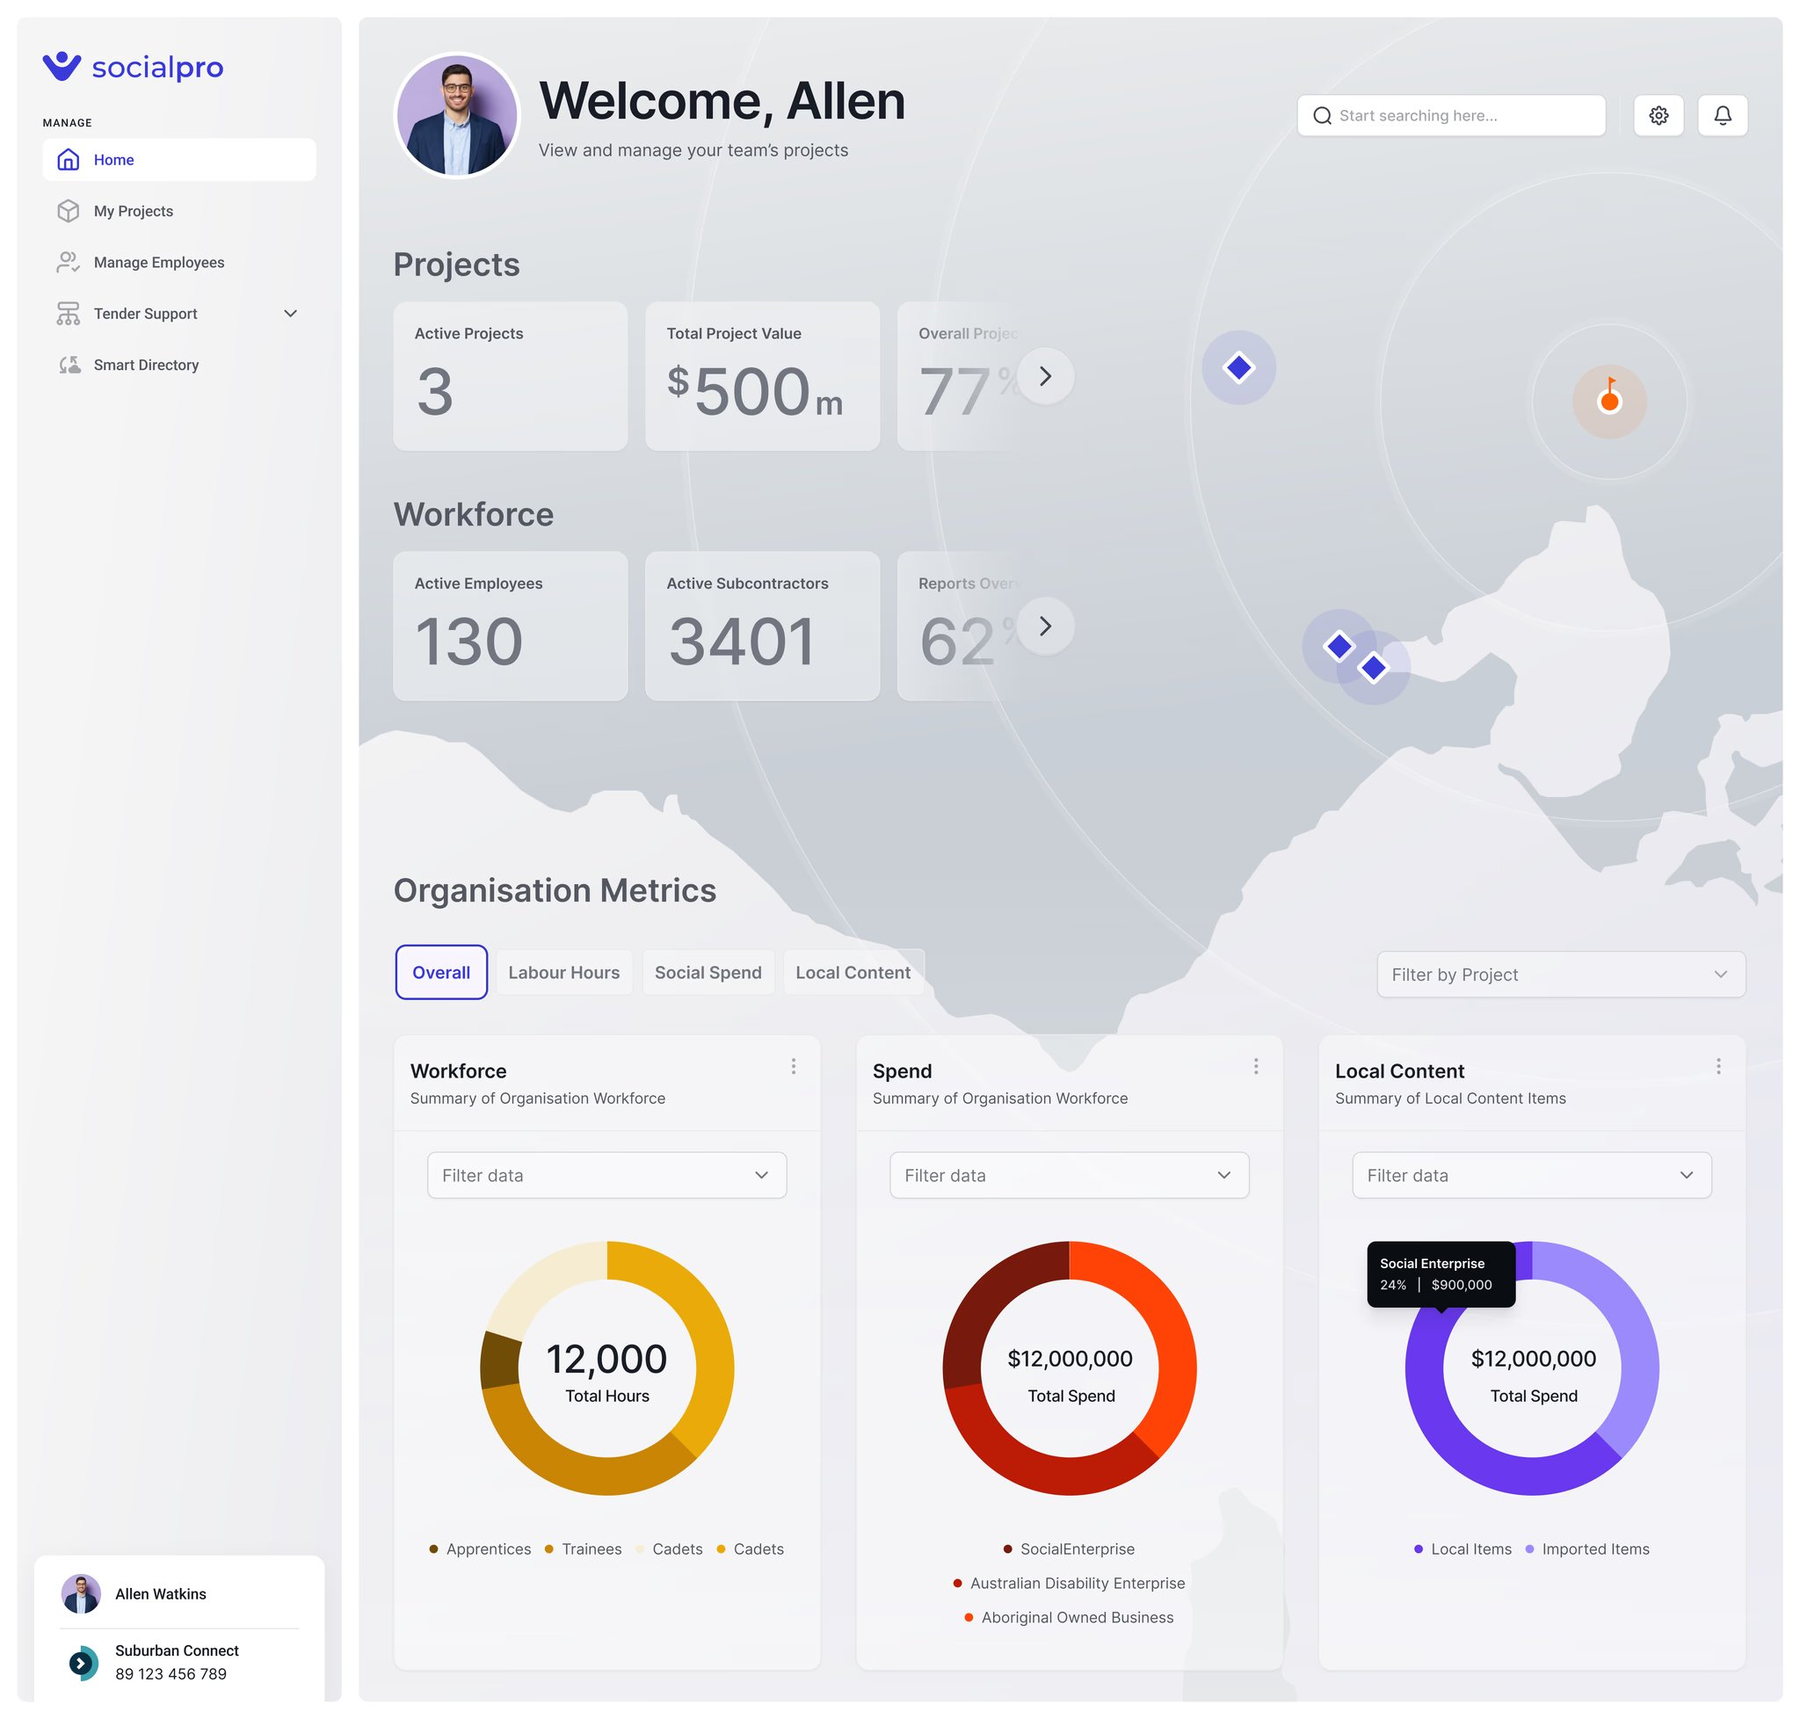Viewport: 1800px width, 1719px height.
Task: Go to the next Workforce card with the arrow
Action: tap(1045, 626)
